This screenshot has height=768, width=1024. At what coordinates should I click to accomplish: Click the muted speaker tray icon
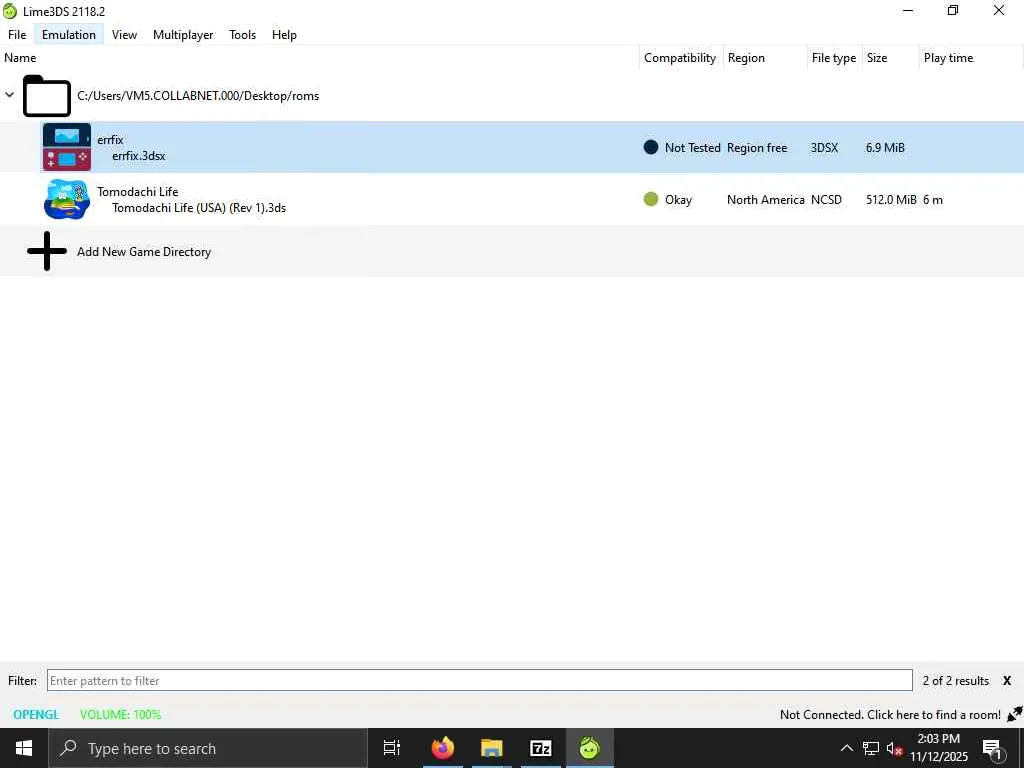[894, 748]
